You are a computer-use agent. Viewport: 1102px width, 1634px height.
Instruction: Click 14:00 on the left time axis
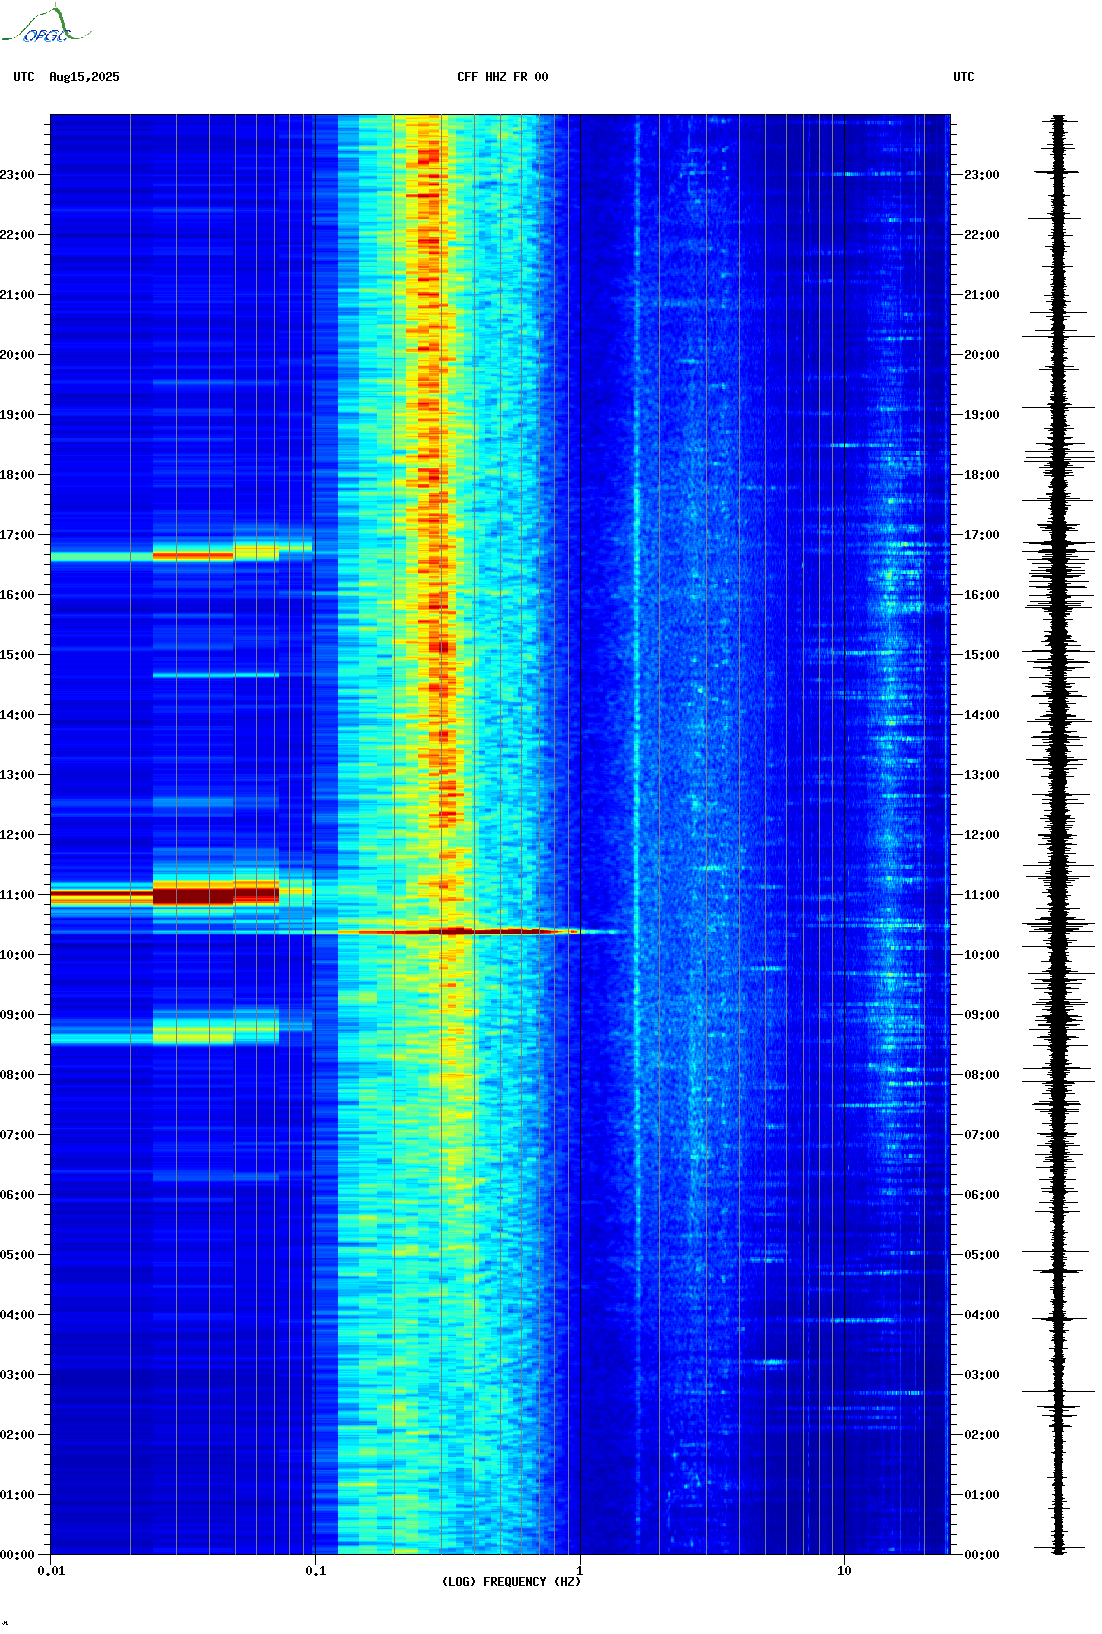click(17, 715)
